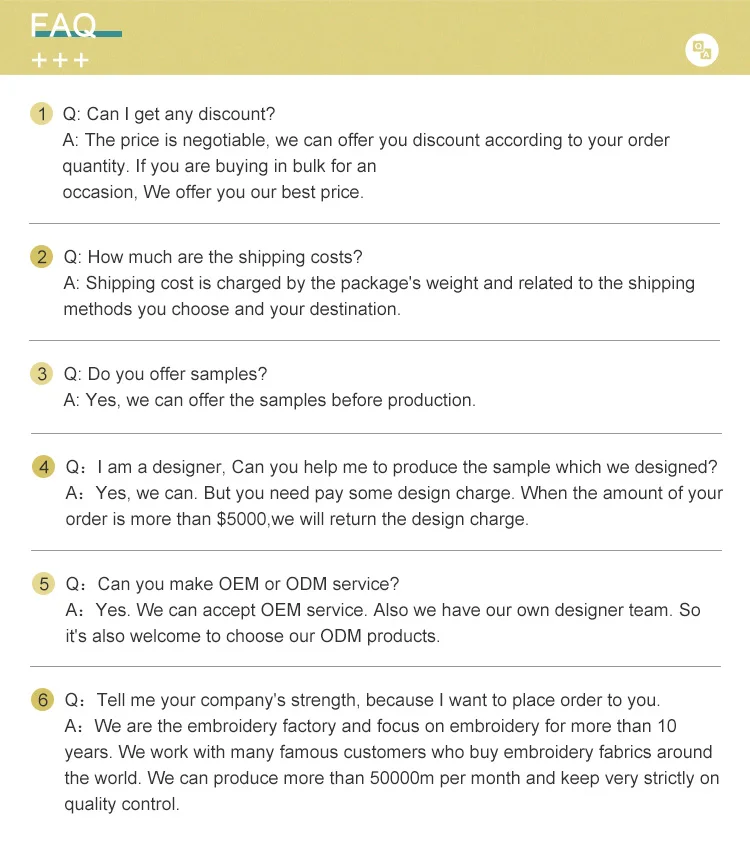
Task: Click the number 1 circle badge
Action: 42,114
